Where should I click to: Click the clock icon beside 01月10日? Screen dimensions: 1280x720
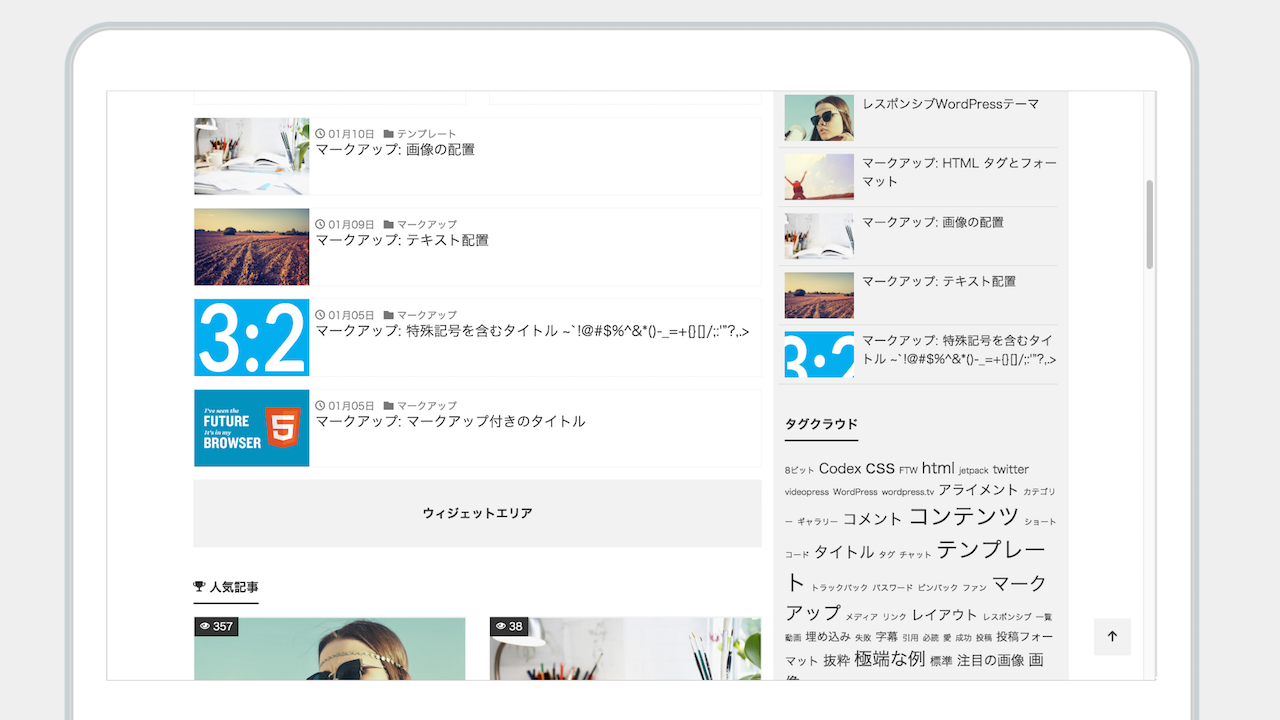[320, 134]
